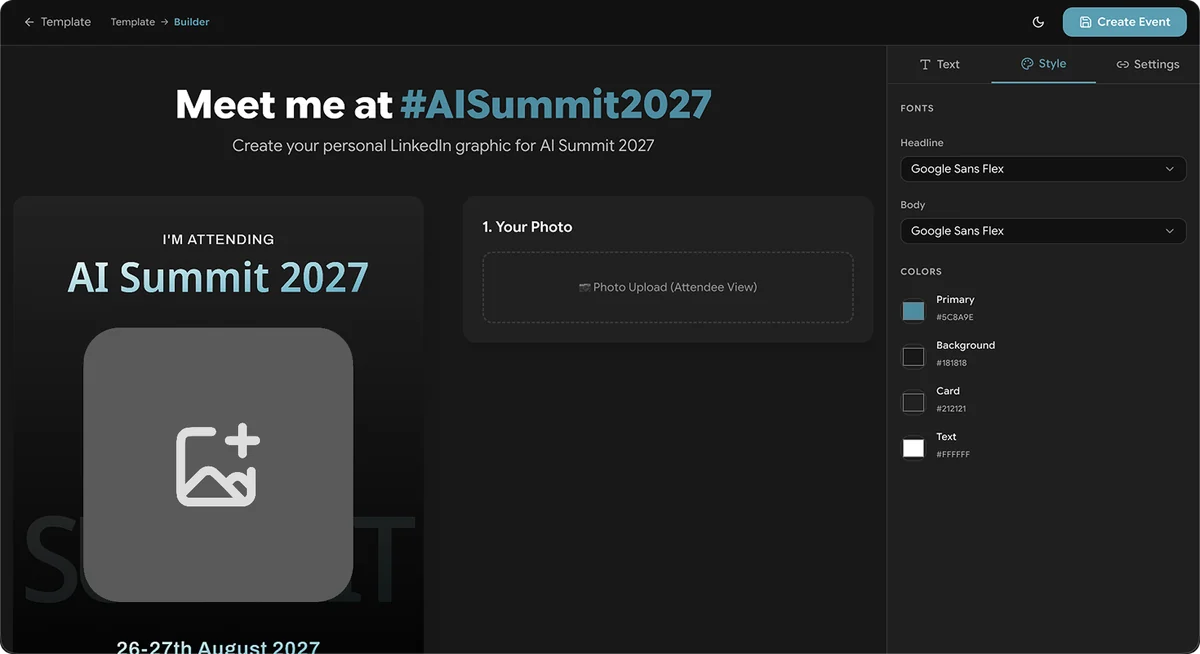Pick the Card color swatch
This screenshot has height=654, width=1200.
point(913,402)
